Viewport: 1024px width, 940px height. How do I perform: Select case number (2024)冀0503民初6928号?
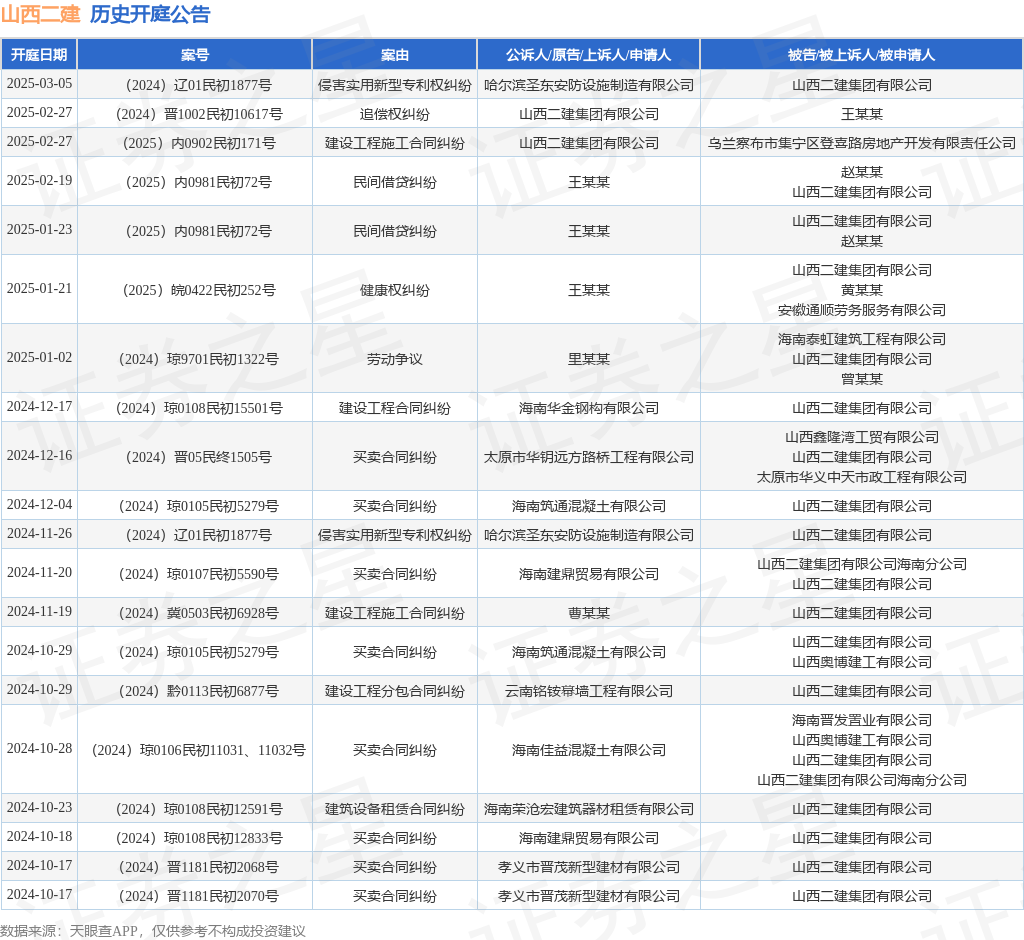[x=199, y=613]
